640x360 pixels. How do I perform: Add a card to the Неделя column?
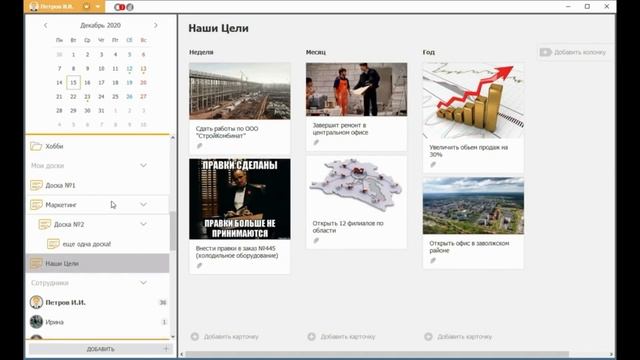(x=225, y=337)
